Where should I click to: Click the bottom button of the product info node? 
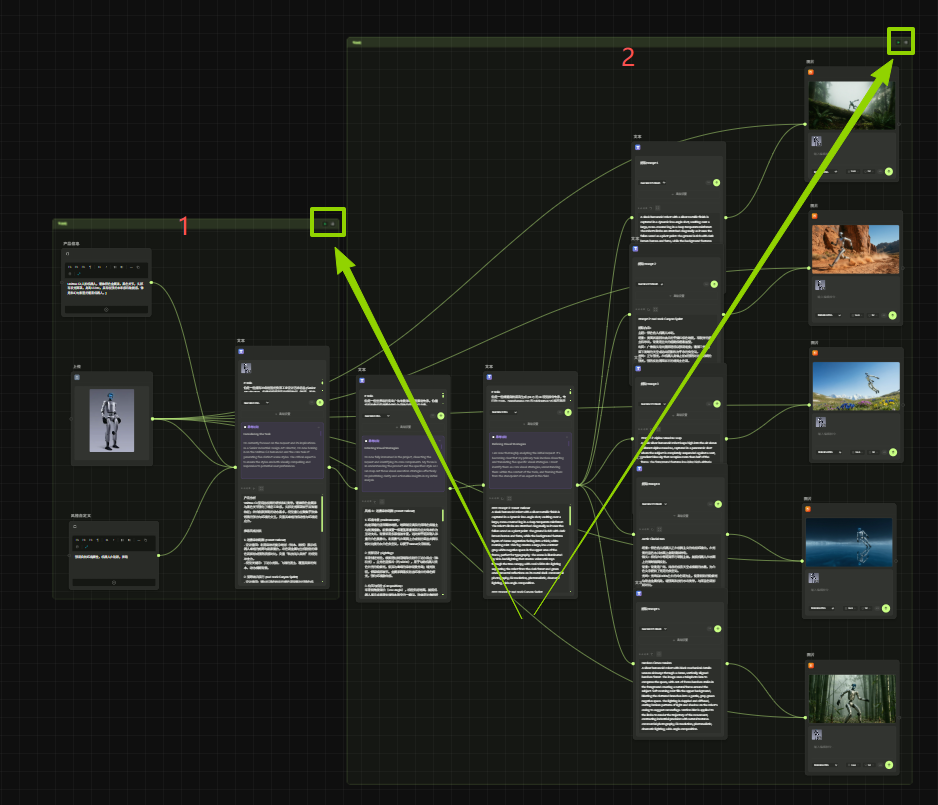(x=106, y=309)
